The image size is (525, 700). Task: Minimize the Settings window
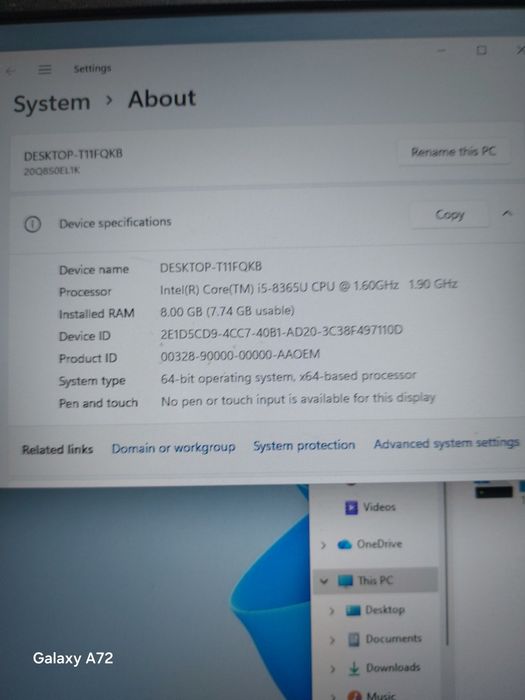[442, 50]
